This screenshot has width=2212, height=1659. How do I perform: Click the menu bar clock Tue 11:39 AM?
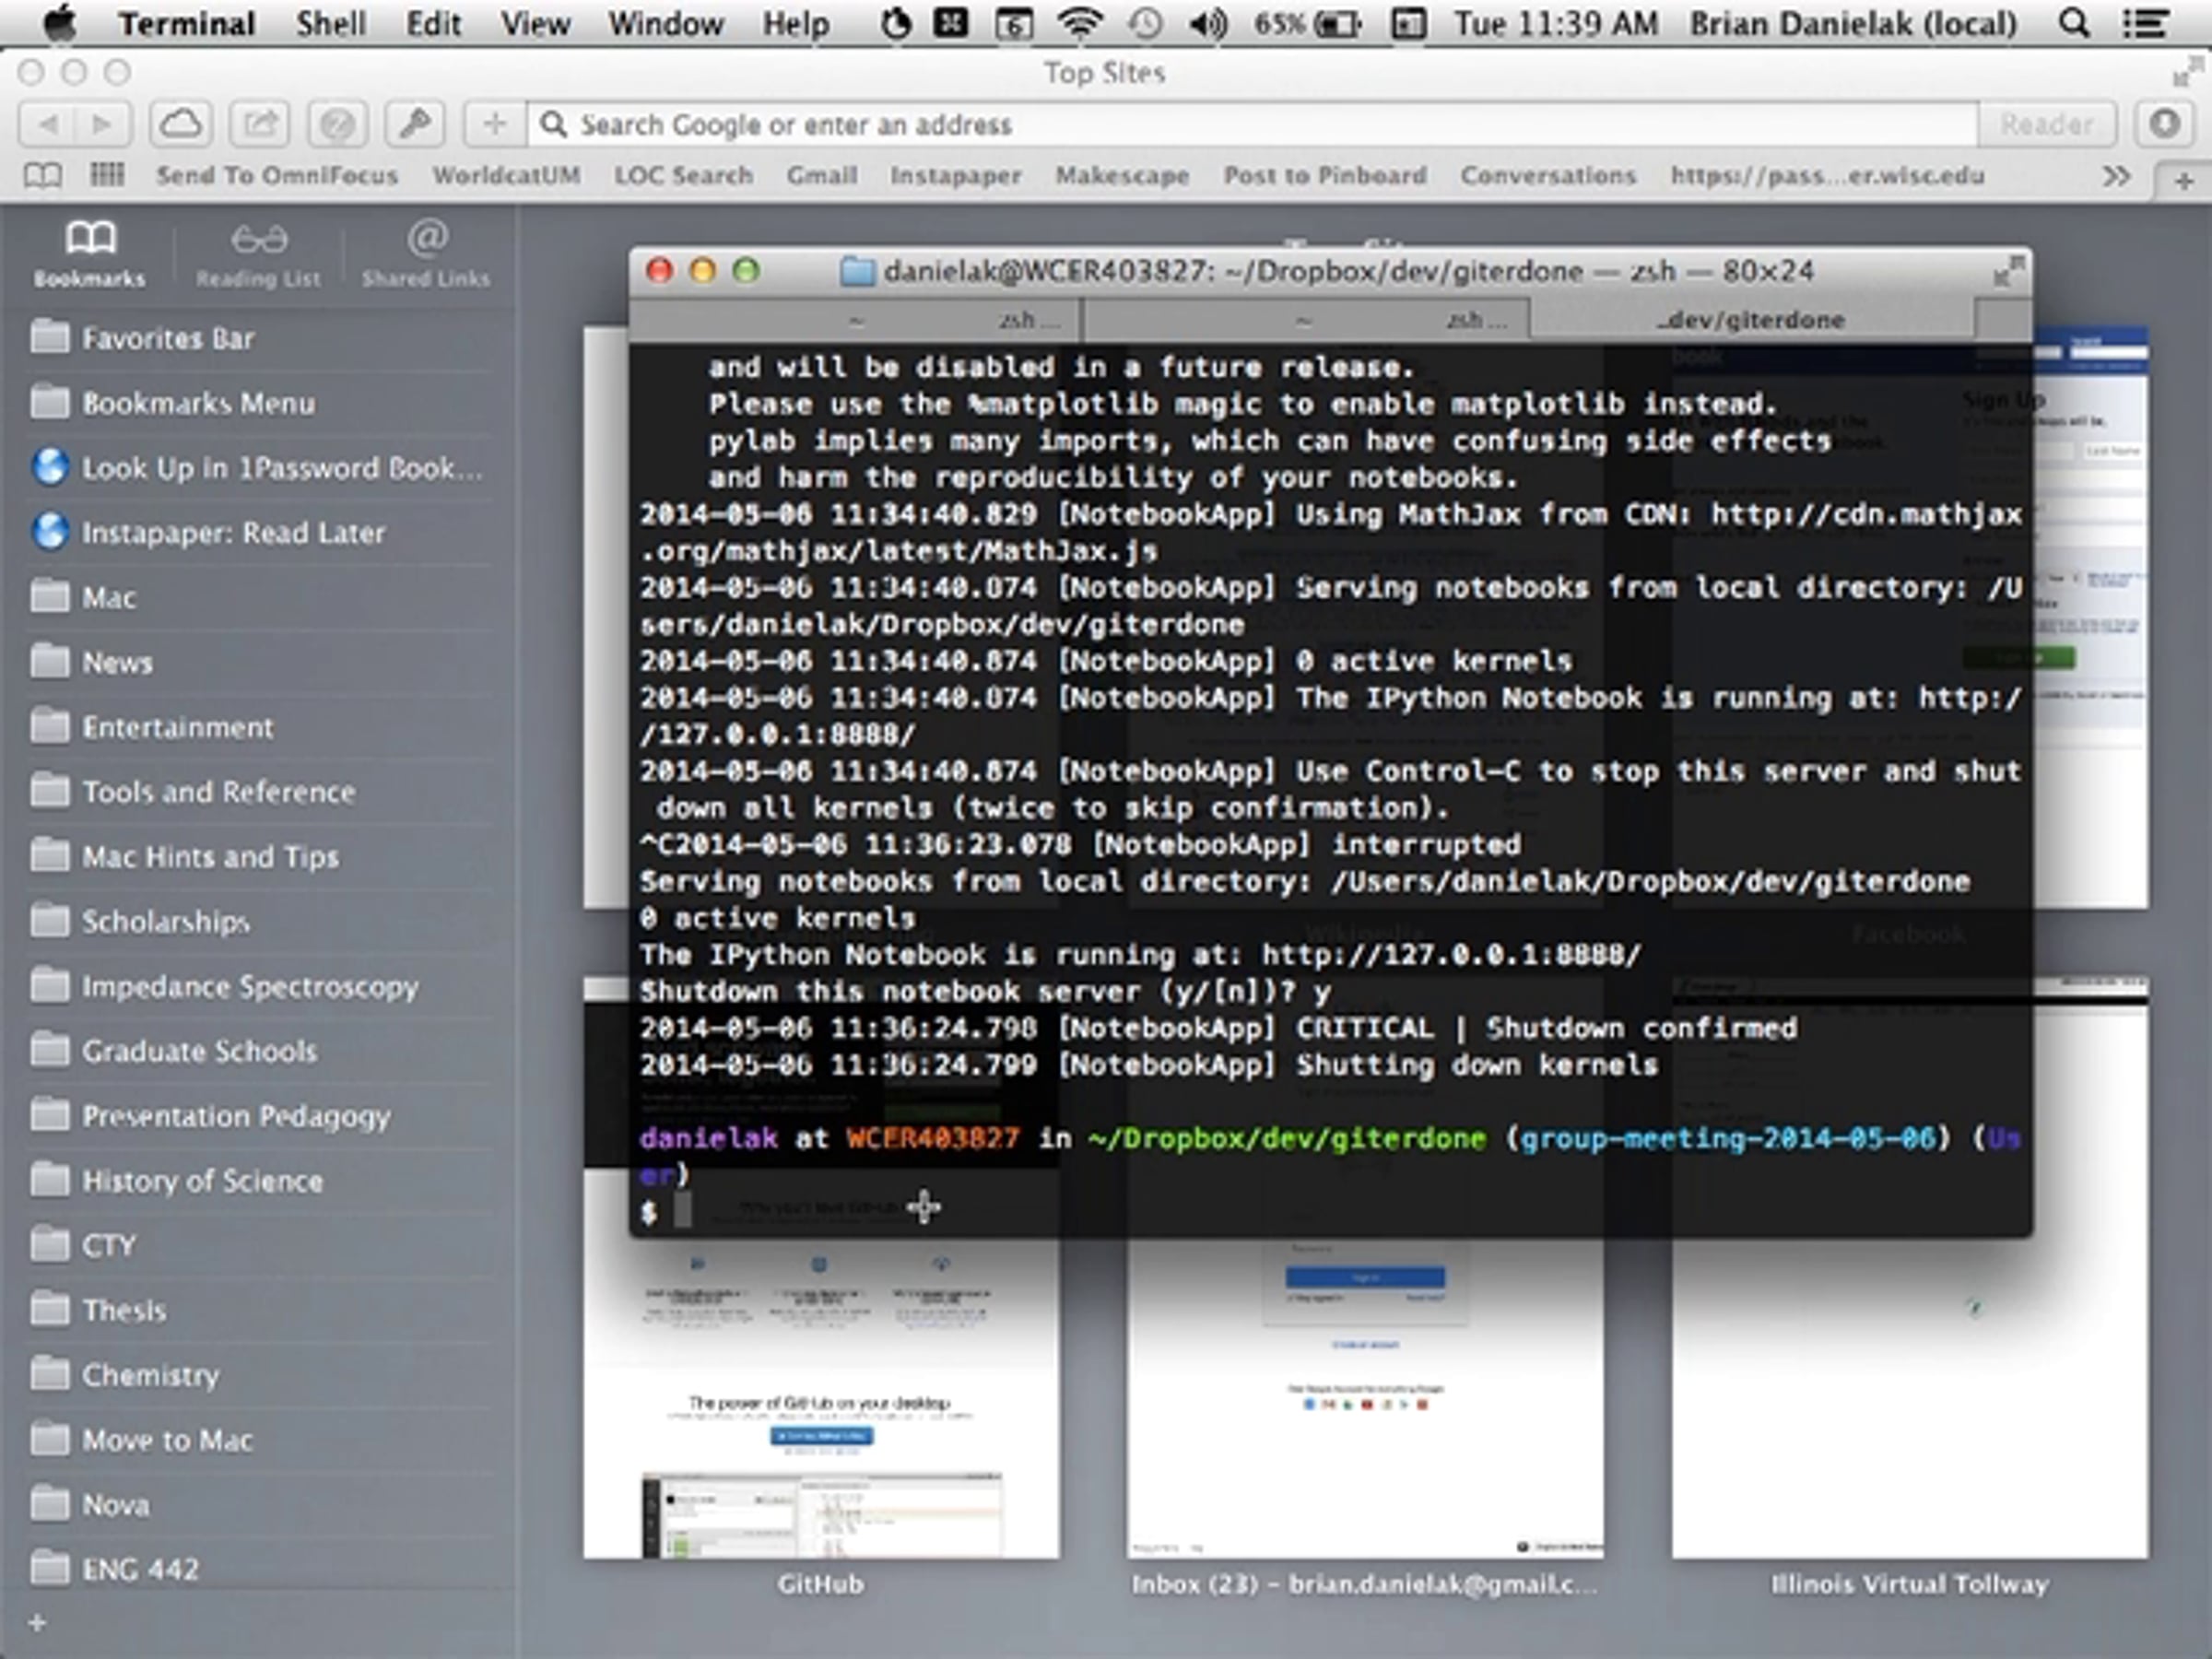pyautogui.click(x=1556, y=23)
